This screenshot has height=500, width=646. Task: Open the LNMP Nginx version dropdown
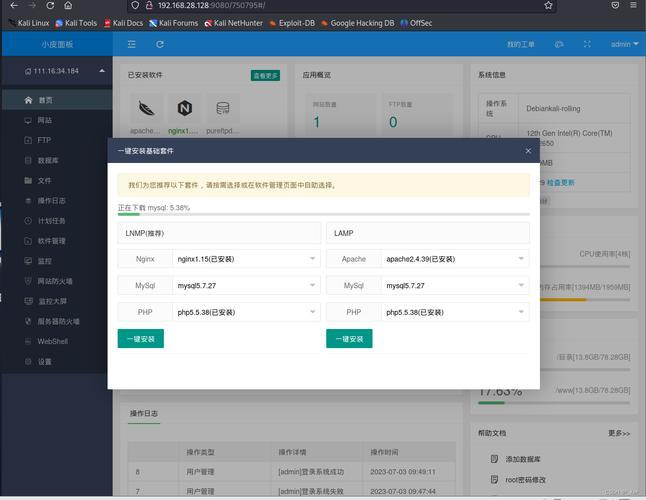pos(246,259)
